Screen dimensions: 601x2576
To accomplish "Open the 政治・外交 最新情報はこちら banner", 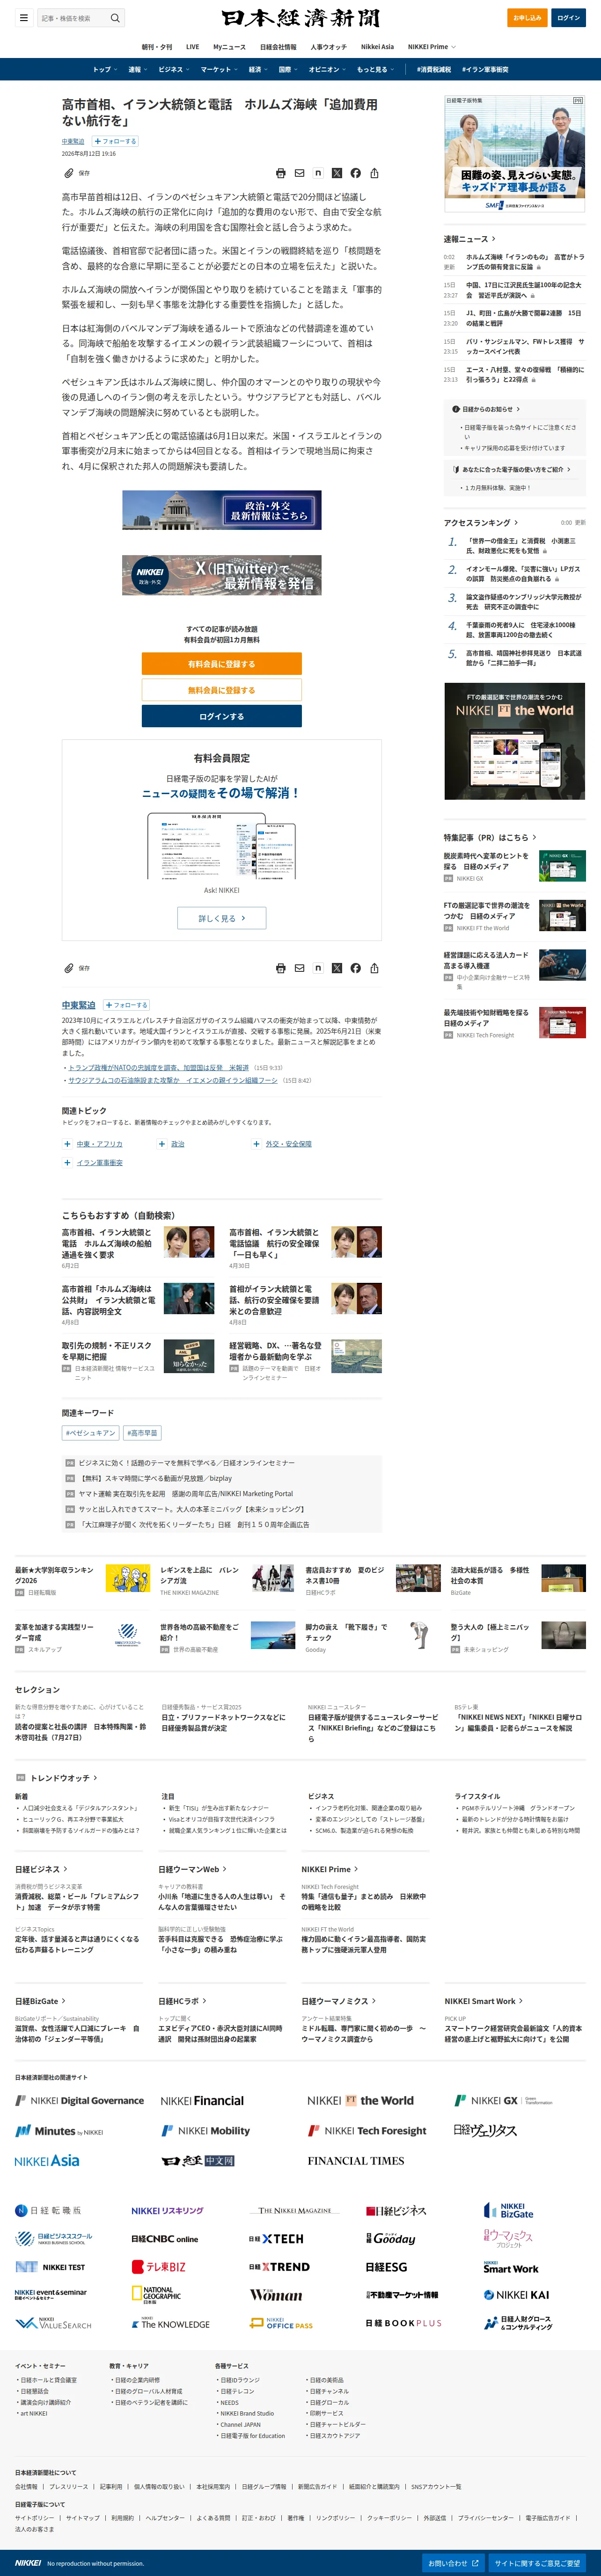I will pyautogui.click(x=222, y=510).
